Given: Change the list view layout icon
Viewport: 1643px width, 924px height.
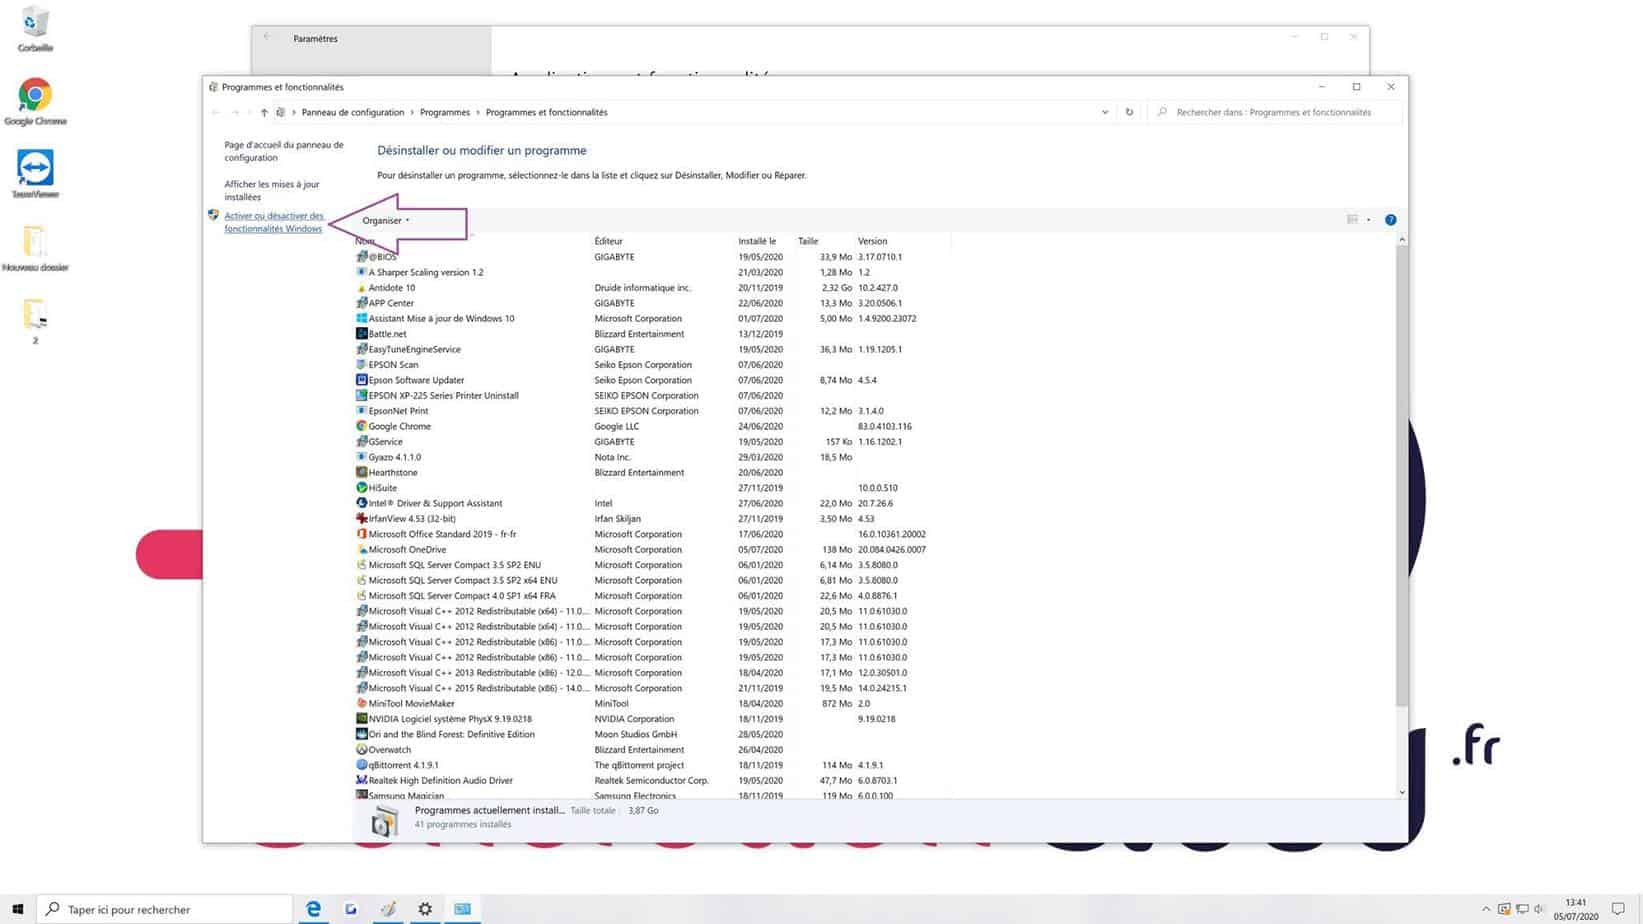Looking at the screenshot, I should coord(1352,220).
